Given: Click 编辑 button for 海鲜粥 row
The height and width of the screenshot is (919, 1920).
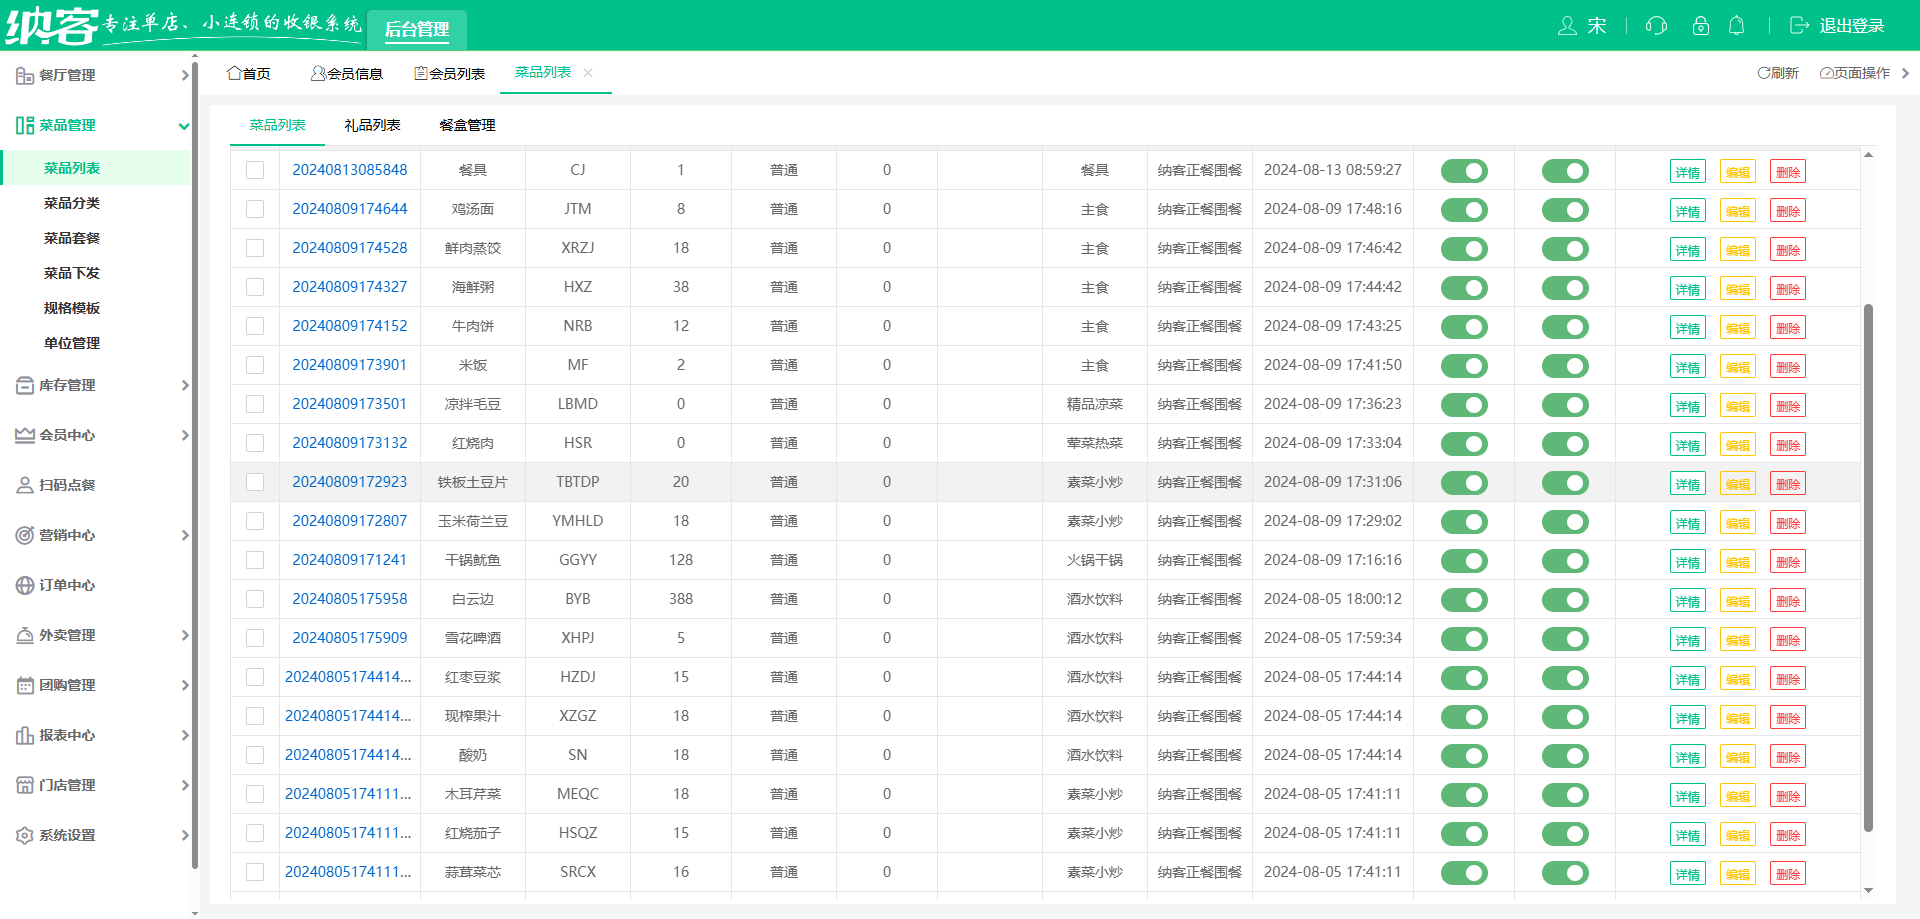Looking at the screenshot, I should pos(1737,289).
